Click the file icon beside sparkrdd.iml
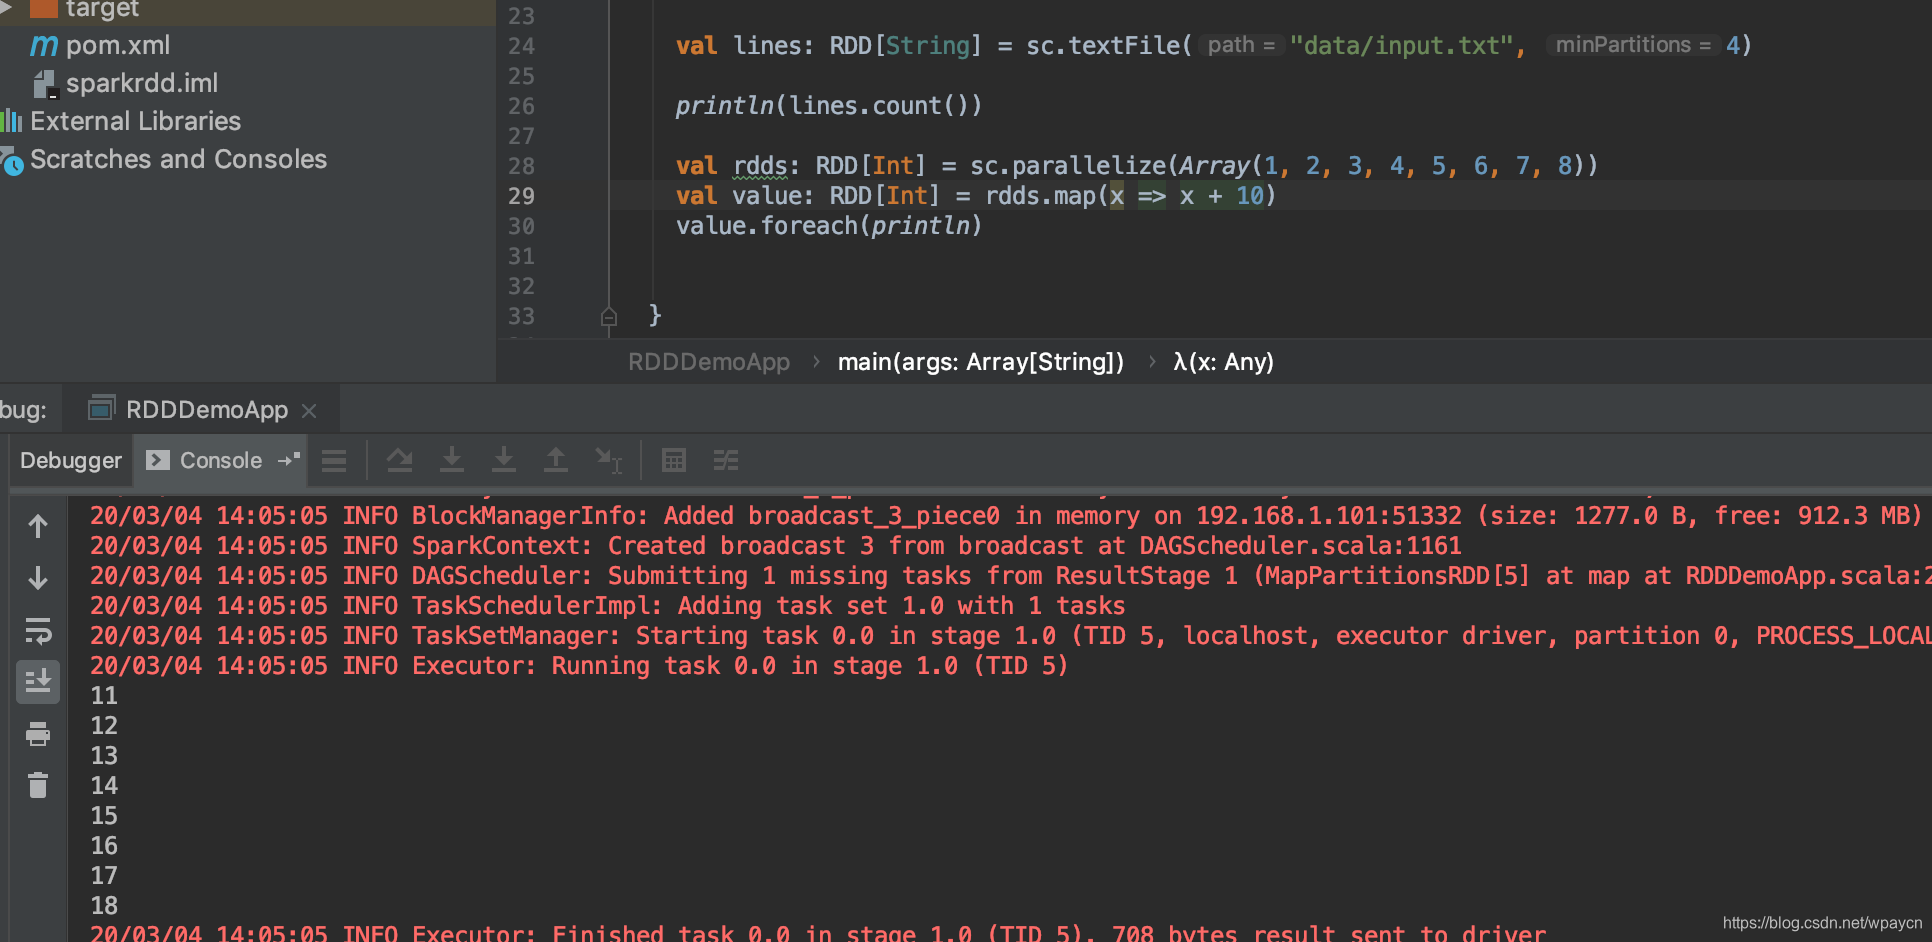The height and width of the screenshot is (942, 1932). 46,84
